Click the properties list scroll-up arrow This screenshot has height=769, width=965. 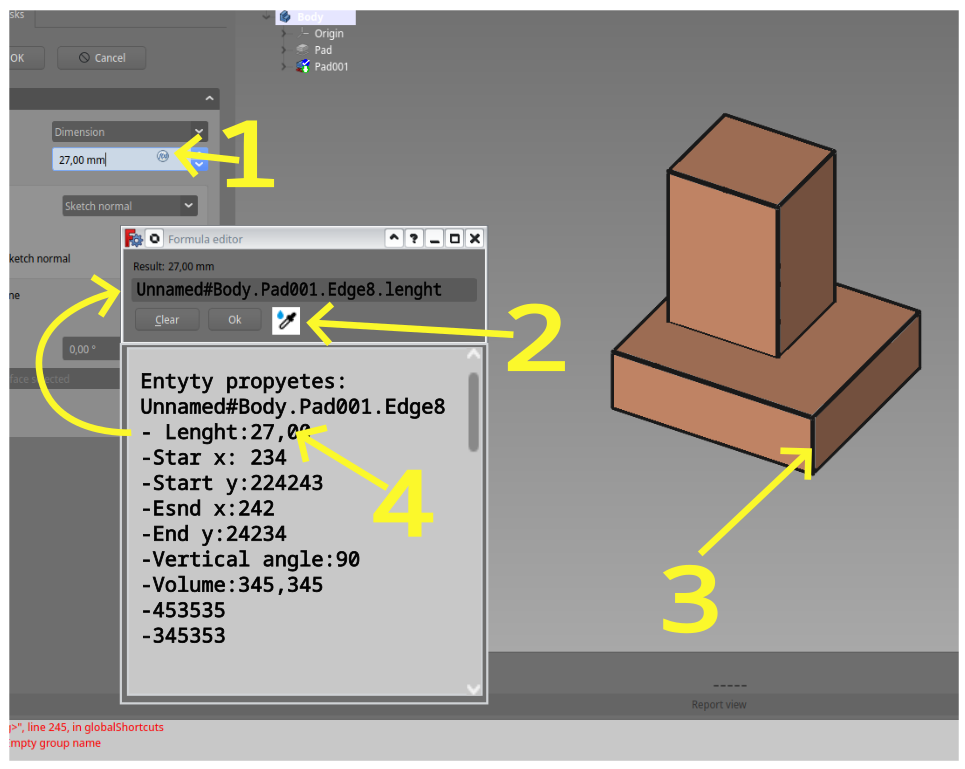point(473,353)
